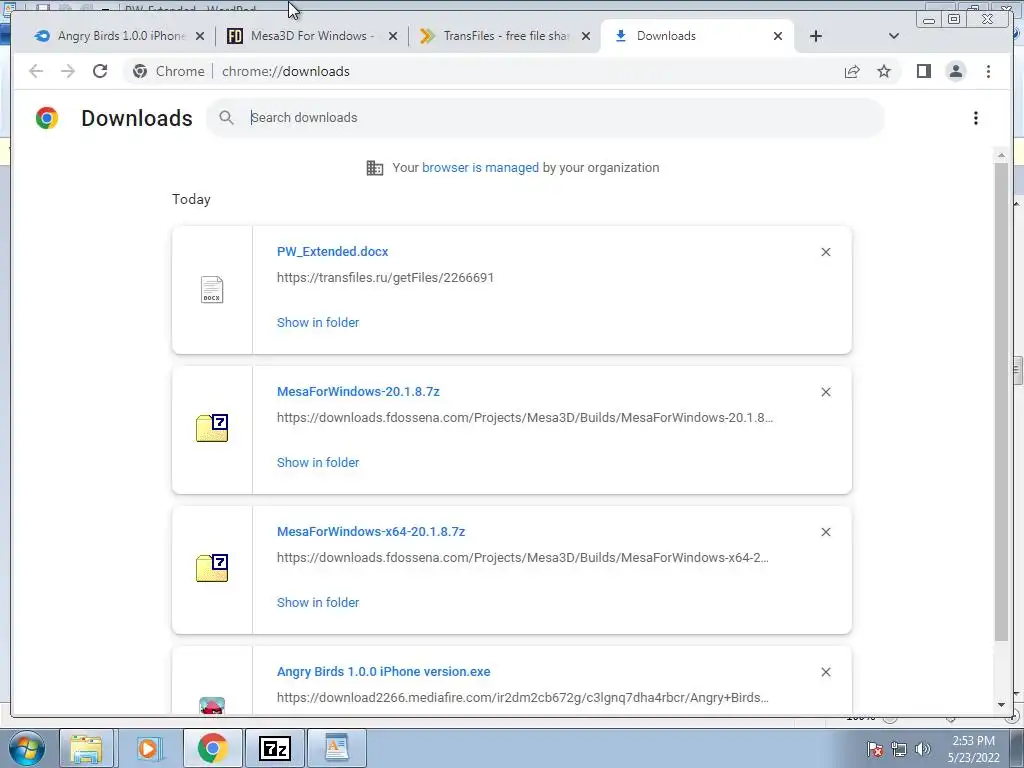Viewport: 1024px width, 768px height.
Task: Go forward to next page
Action: pos(68,71)
